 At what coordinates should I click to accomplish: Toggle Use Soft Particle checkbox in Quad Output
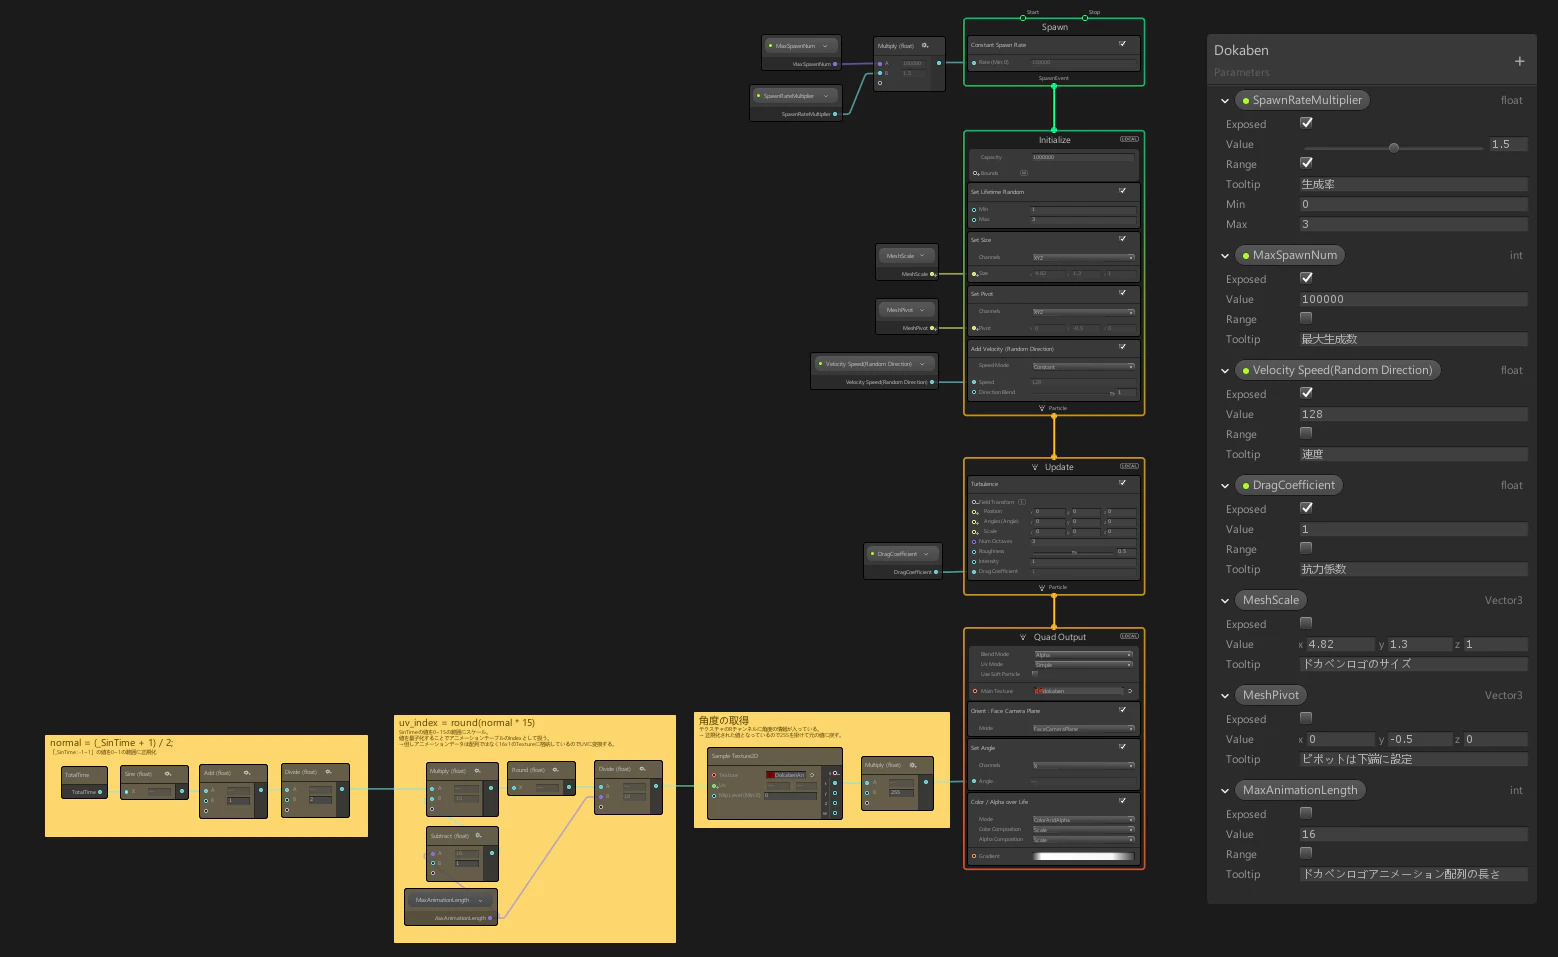[1034, 674]
